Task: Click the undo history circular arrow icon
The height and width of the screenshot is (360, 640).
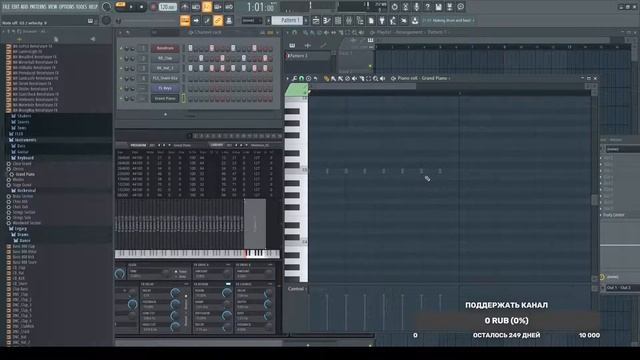Action: pos(394,7)
